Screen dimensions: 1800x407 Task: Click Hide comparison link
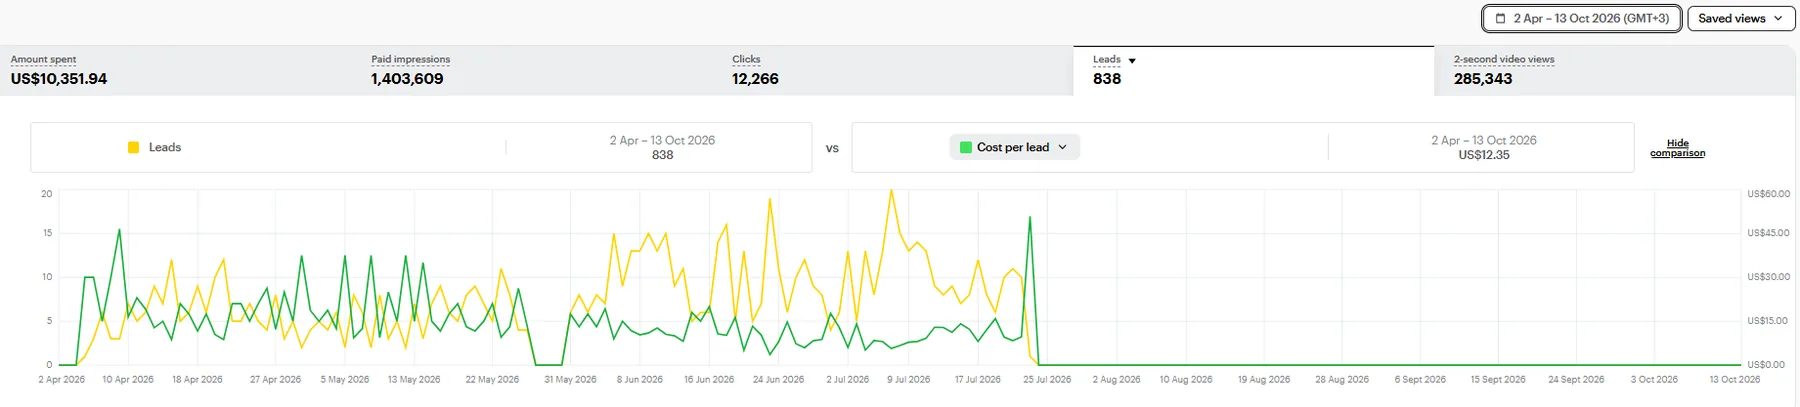coord(1677,148)
